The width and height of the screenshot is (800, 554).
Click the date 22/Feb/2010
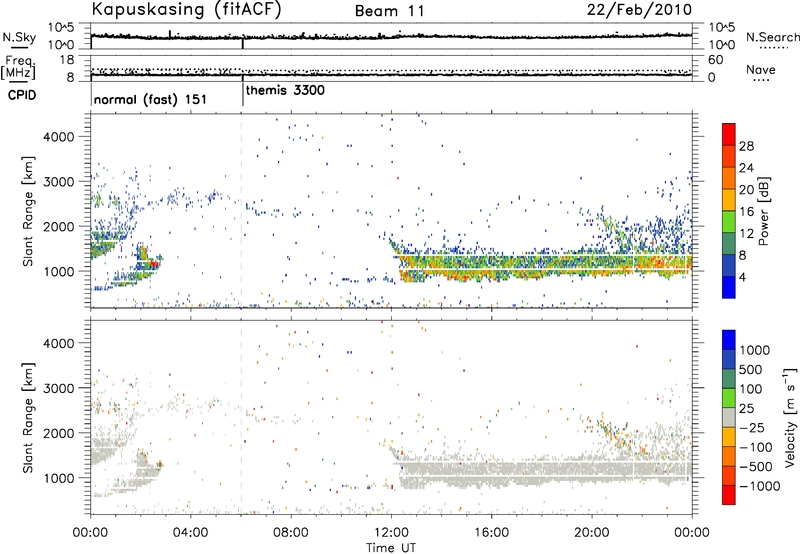point(639,9)
